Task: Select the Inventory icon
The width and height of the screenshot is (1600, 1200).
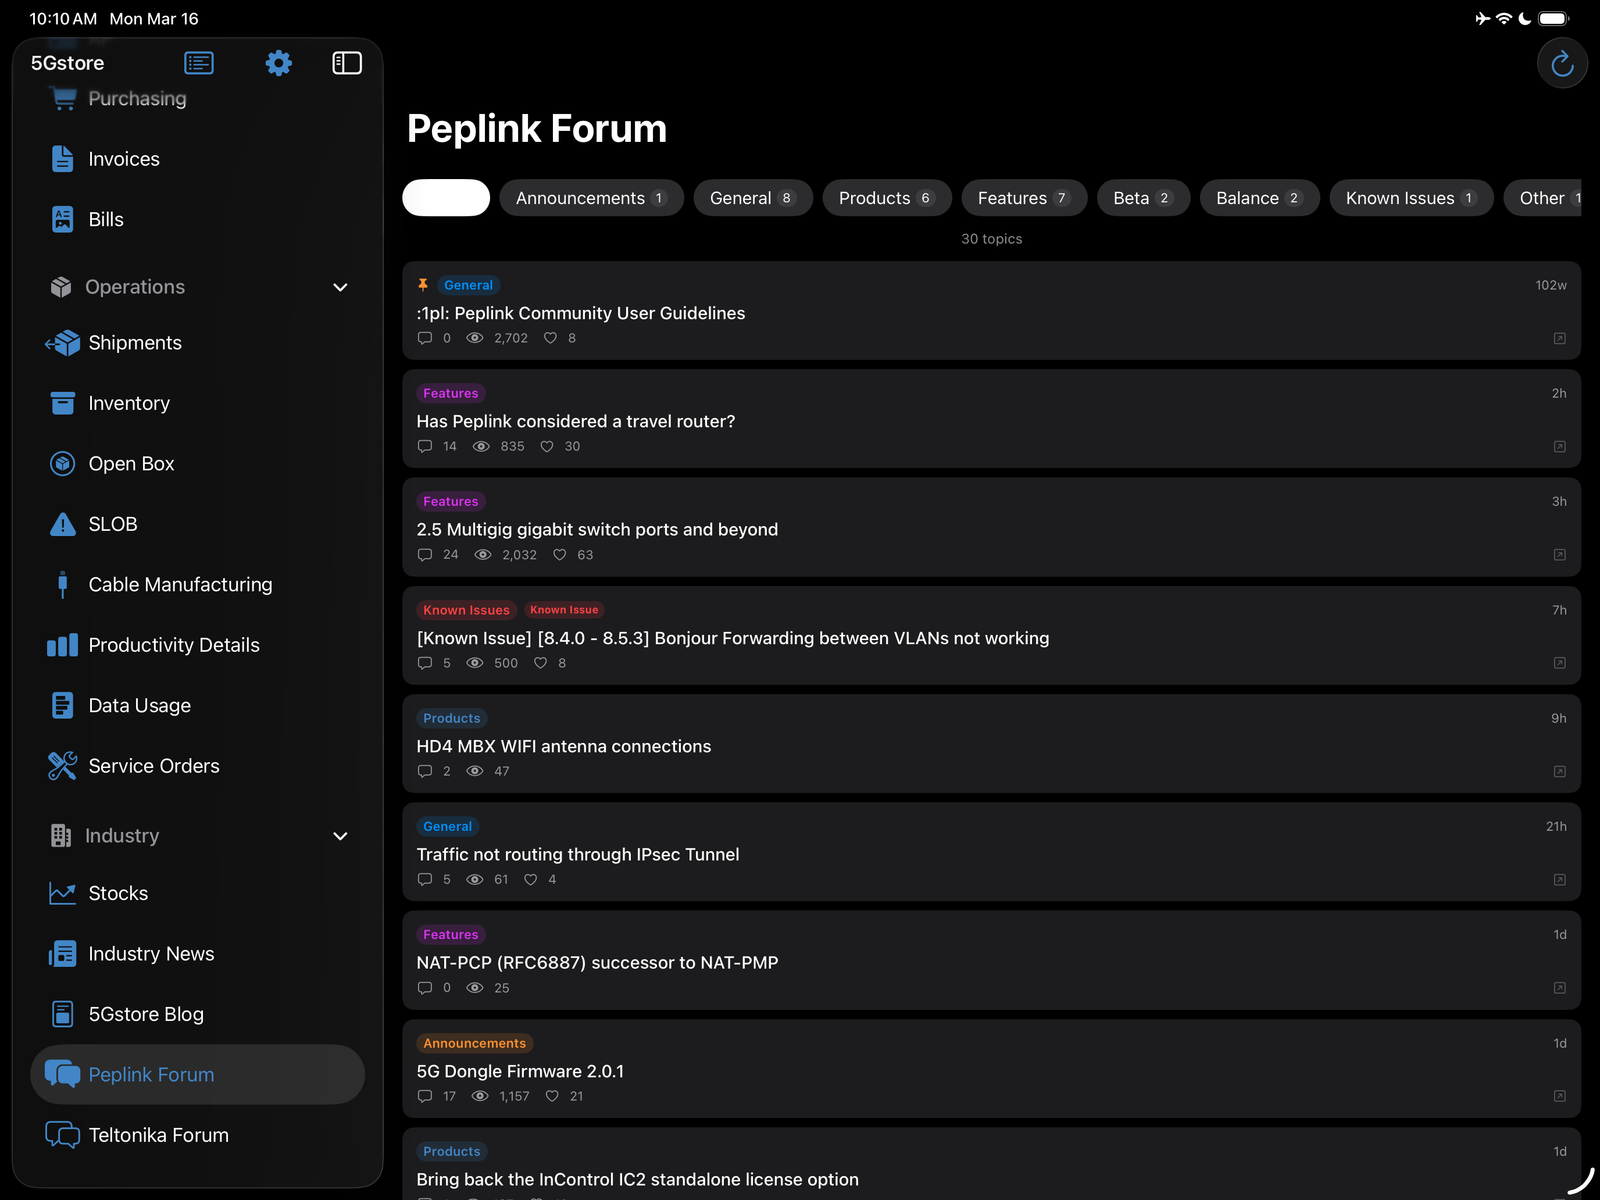Action: pyautogui.click(x=62, y=403)
